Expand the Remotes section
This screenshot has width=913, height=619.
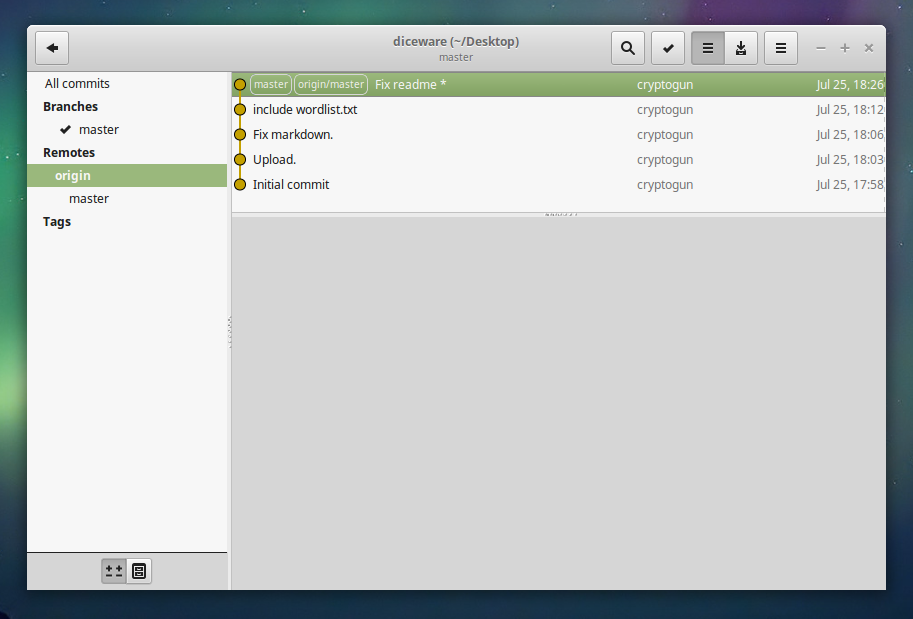69,152
